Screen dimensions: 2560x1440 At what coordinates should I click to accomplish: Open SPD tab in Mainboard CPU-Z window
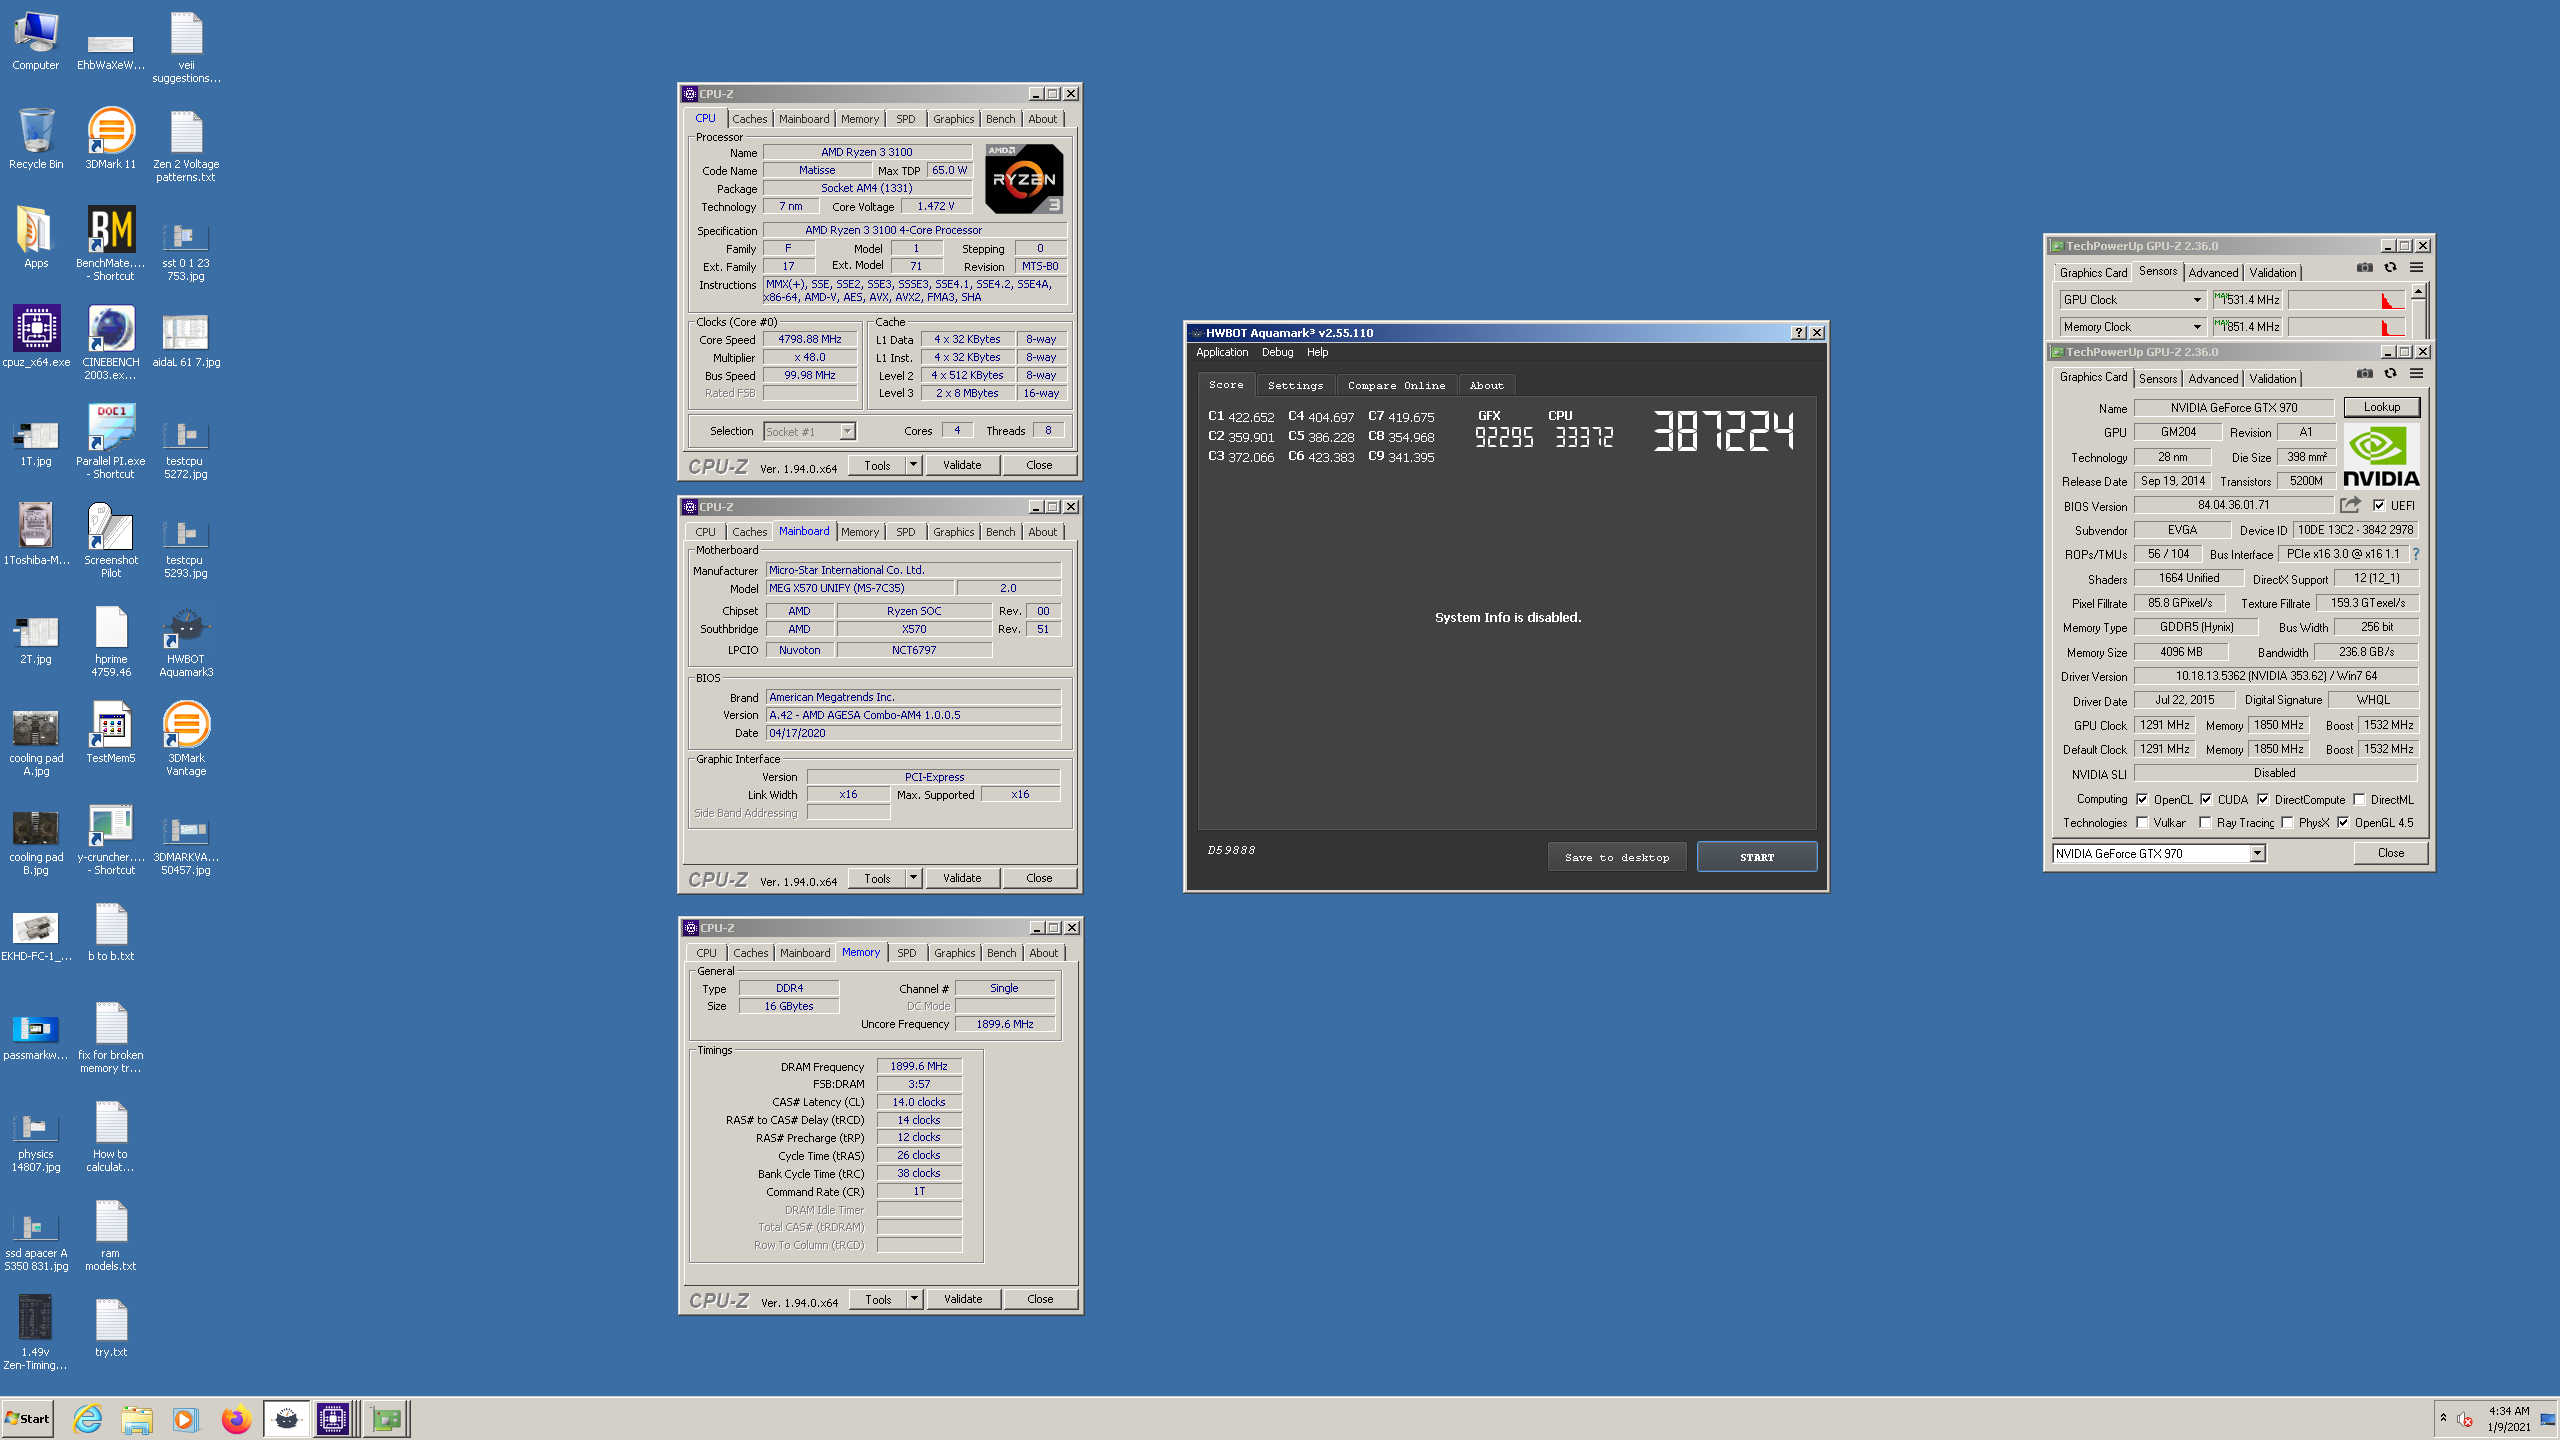(x=905, y=532)
